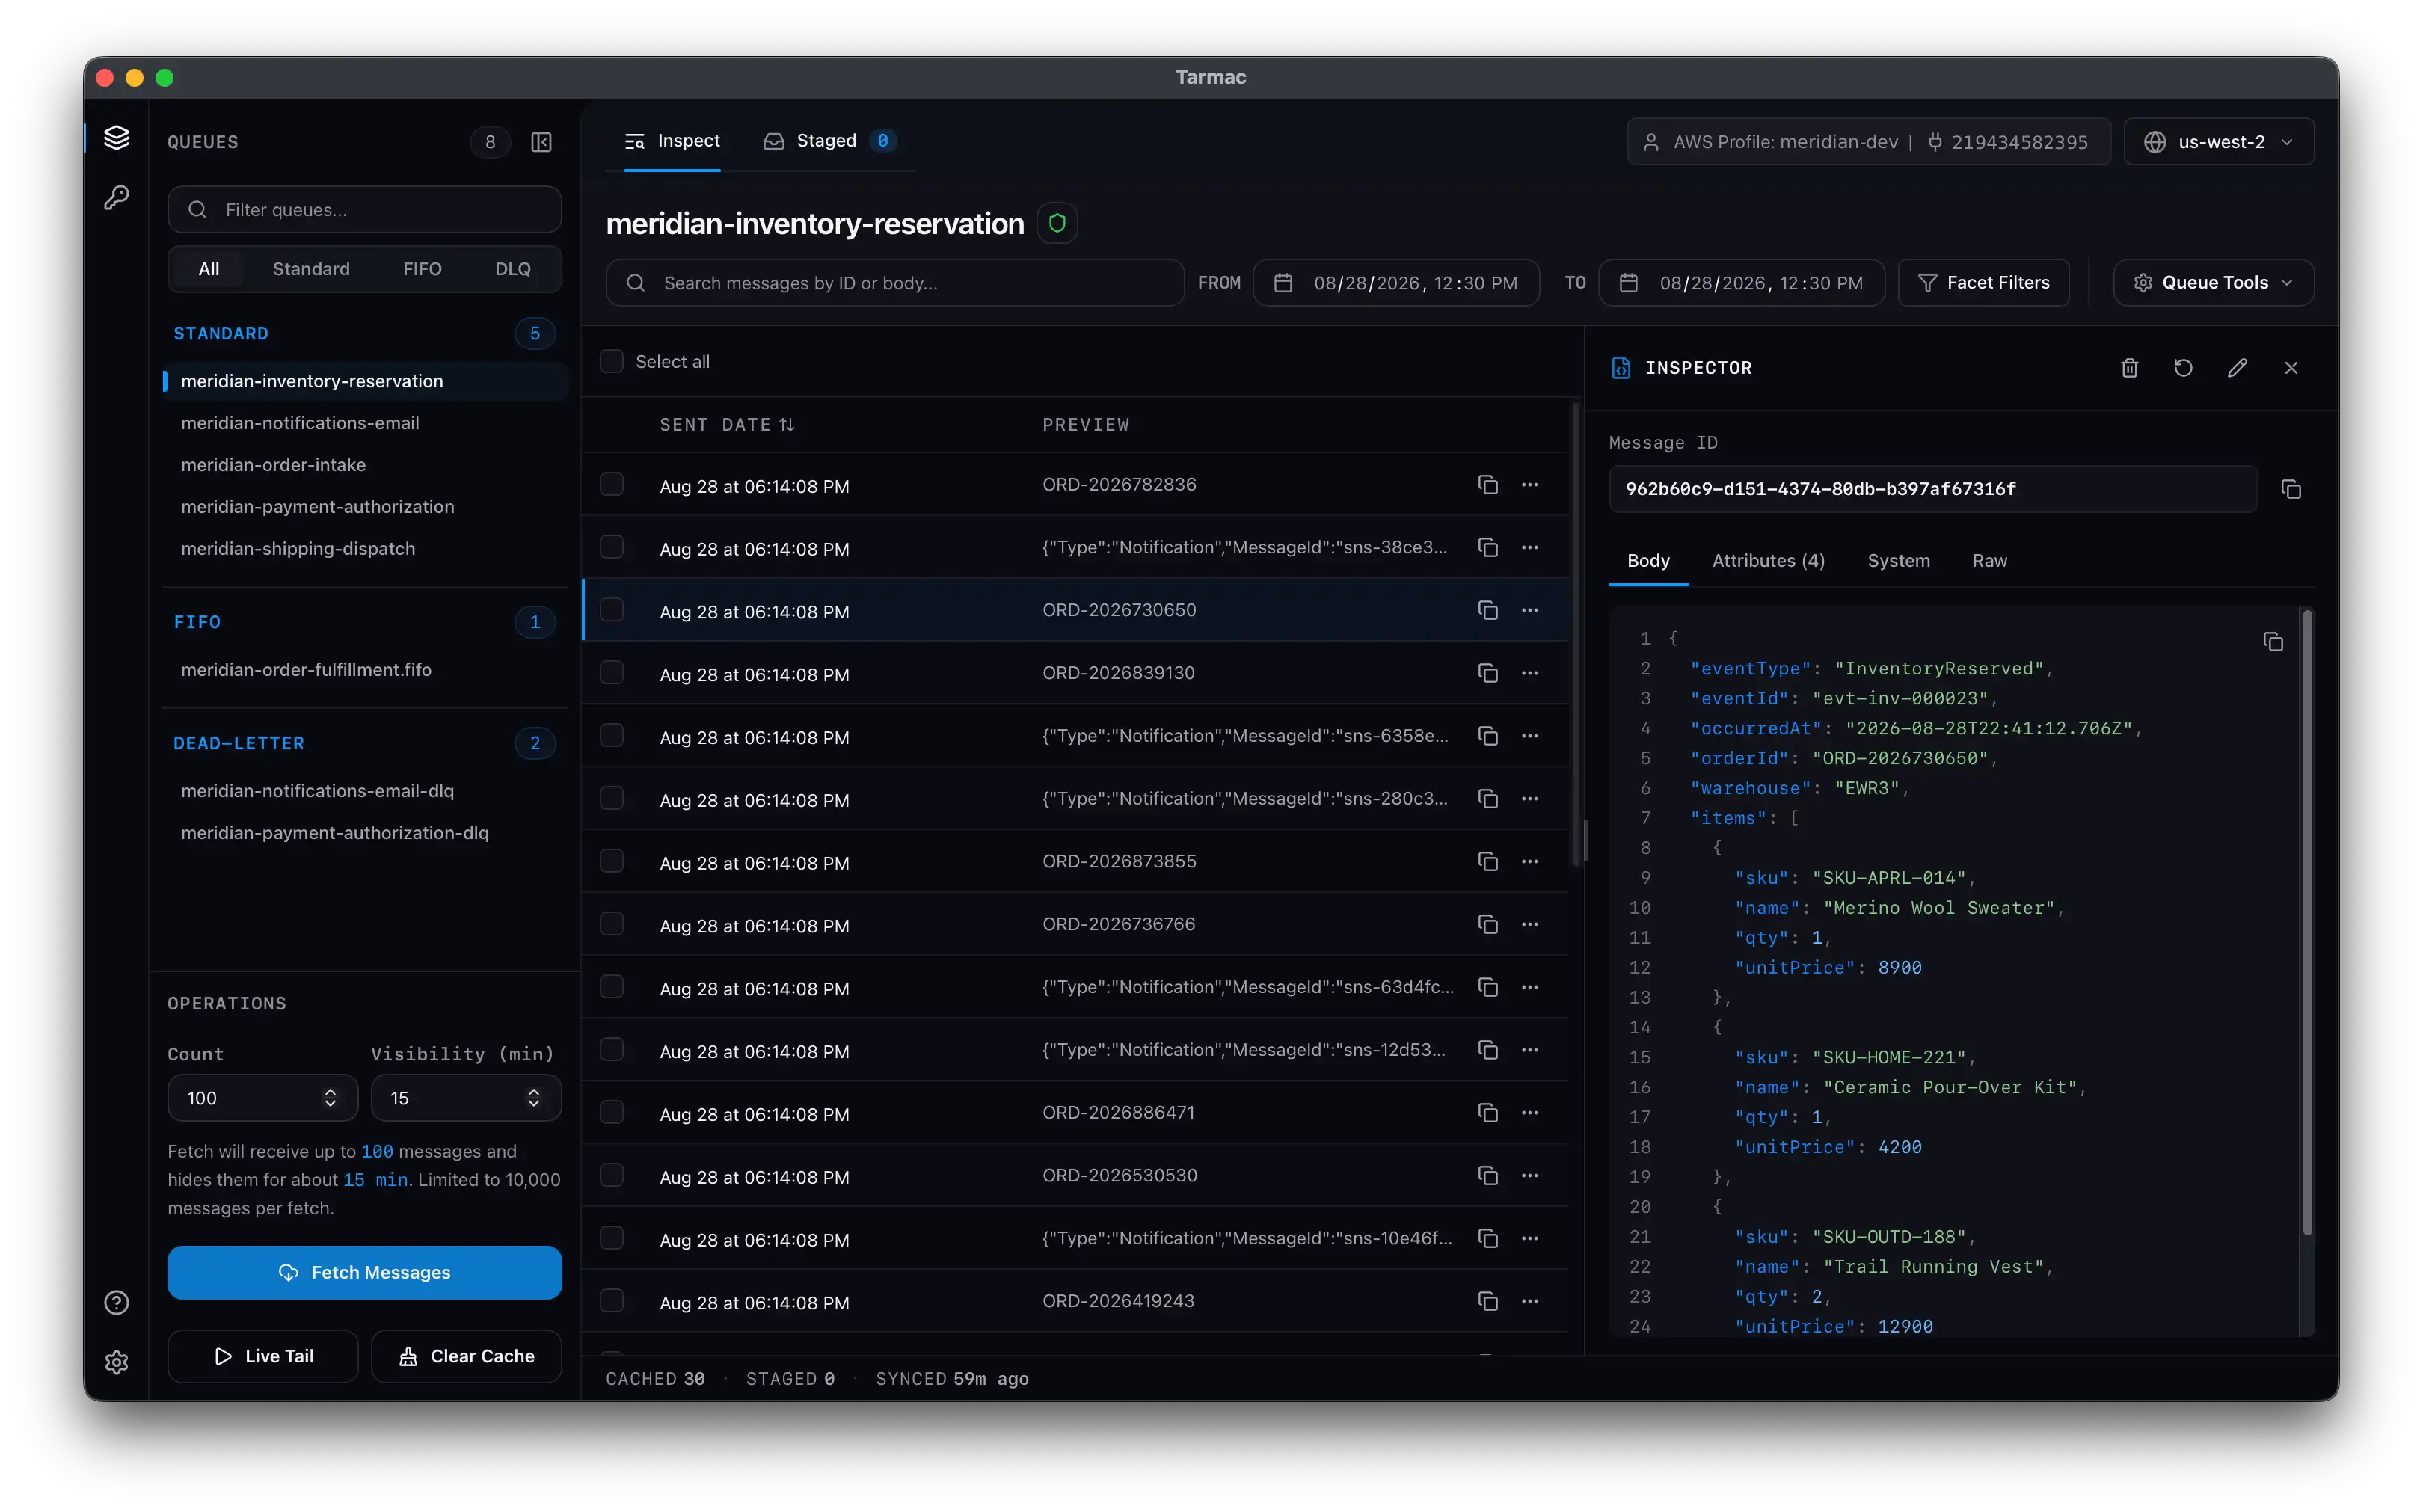Image resolution: width=2423 pixels, height=1512 pixels.
Task: Copy the ORD-2026873855 message row
Action: [1488, 862]
